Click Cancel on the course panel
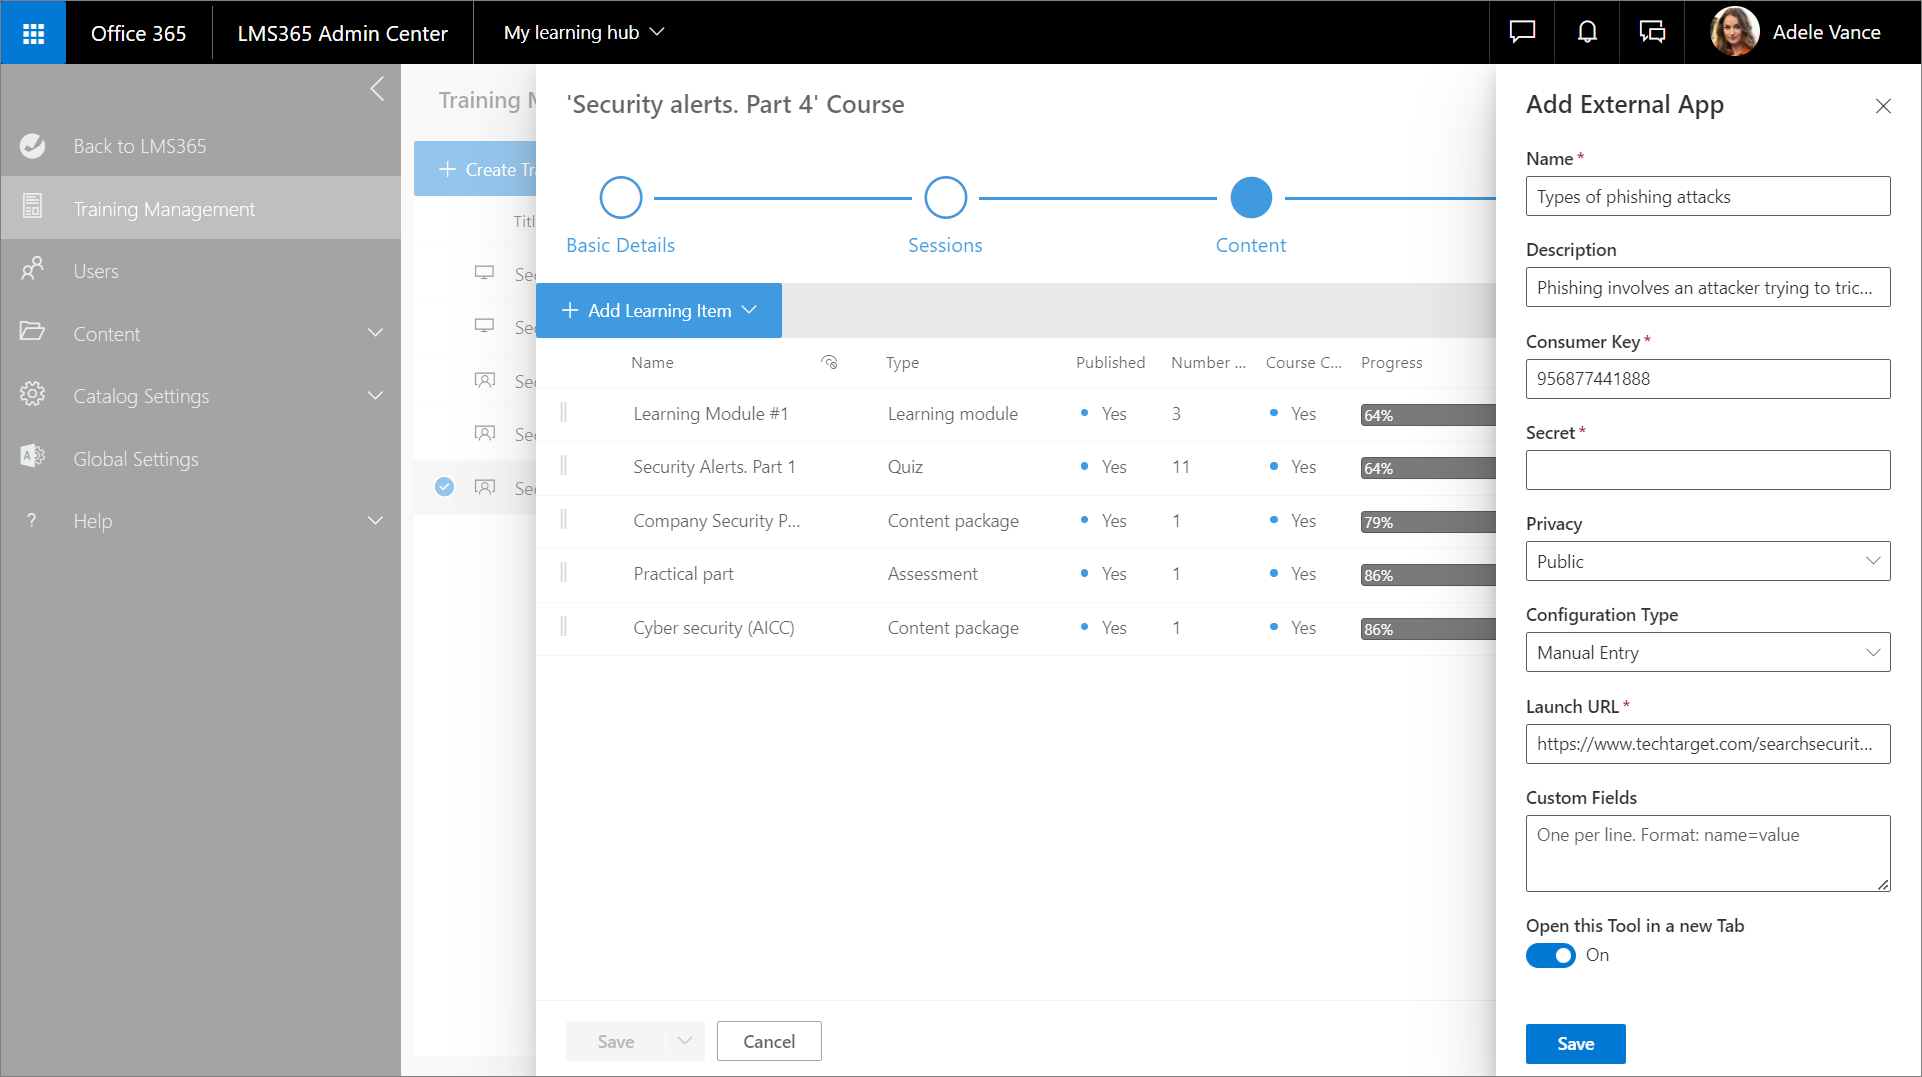The width and height of the screenshot is (1922, 1077). point(768,1042)
